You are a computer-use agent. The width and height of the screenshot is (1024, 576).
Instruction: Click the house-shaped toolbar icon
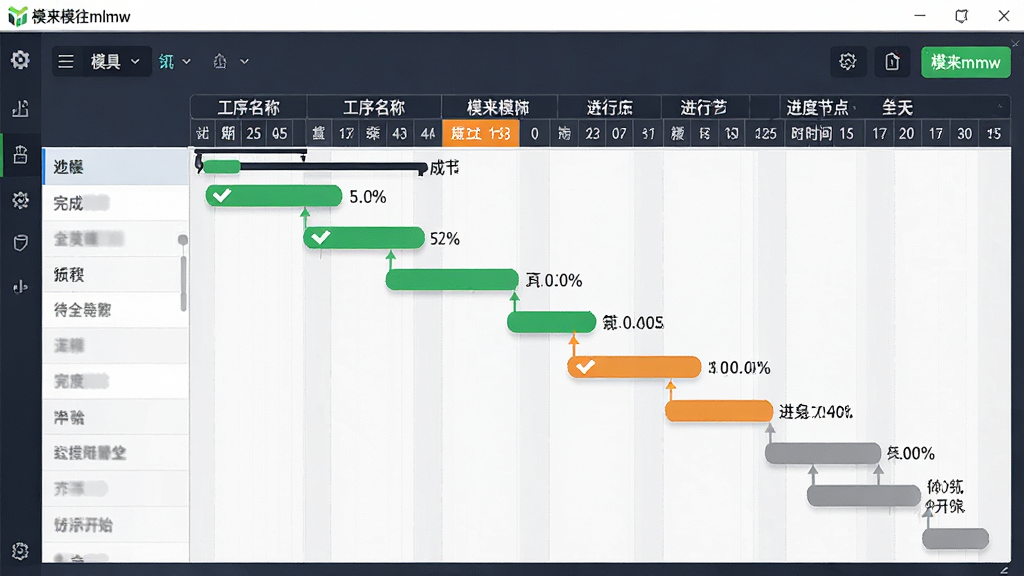[220, 61]
